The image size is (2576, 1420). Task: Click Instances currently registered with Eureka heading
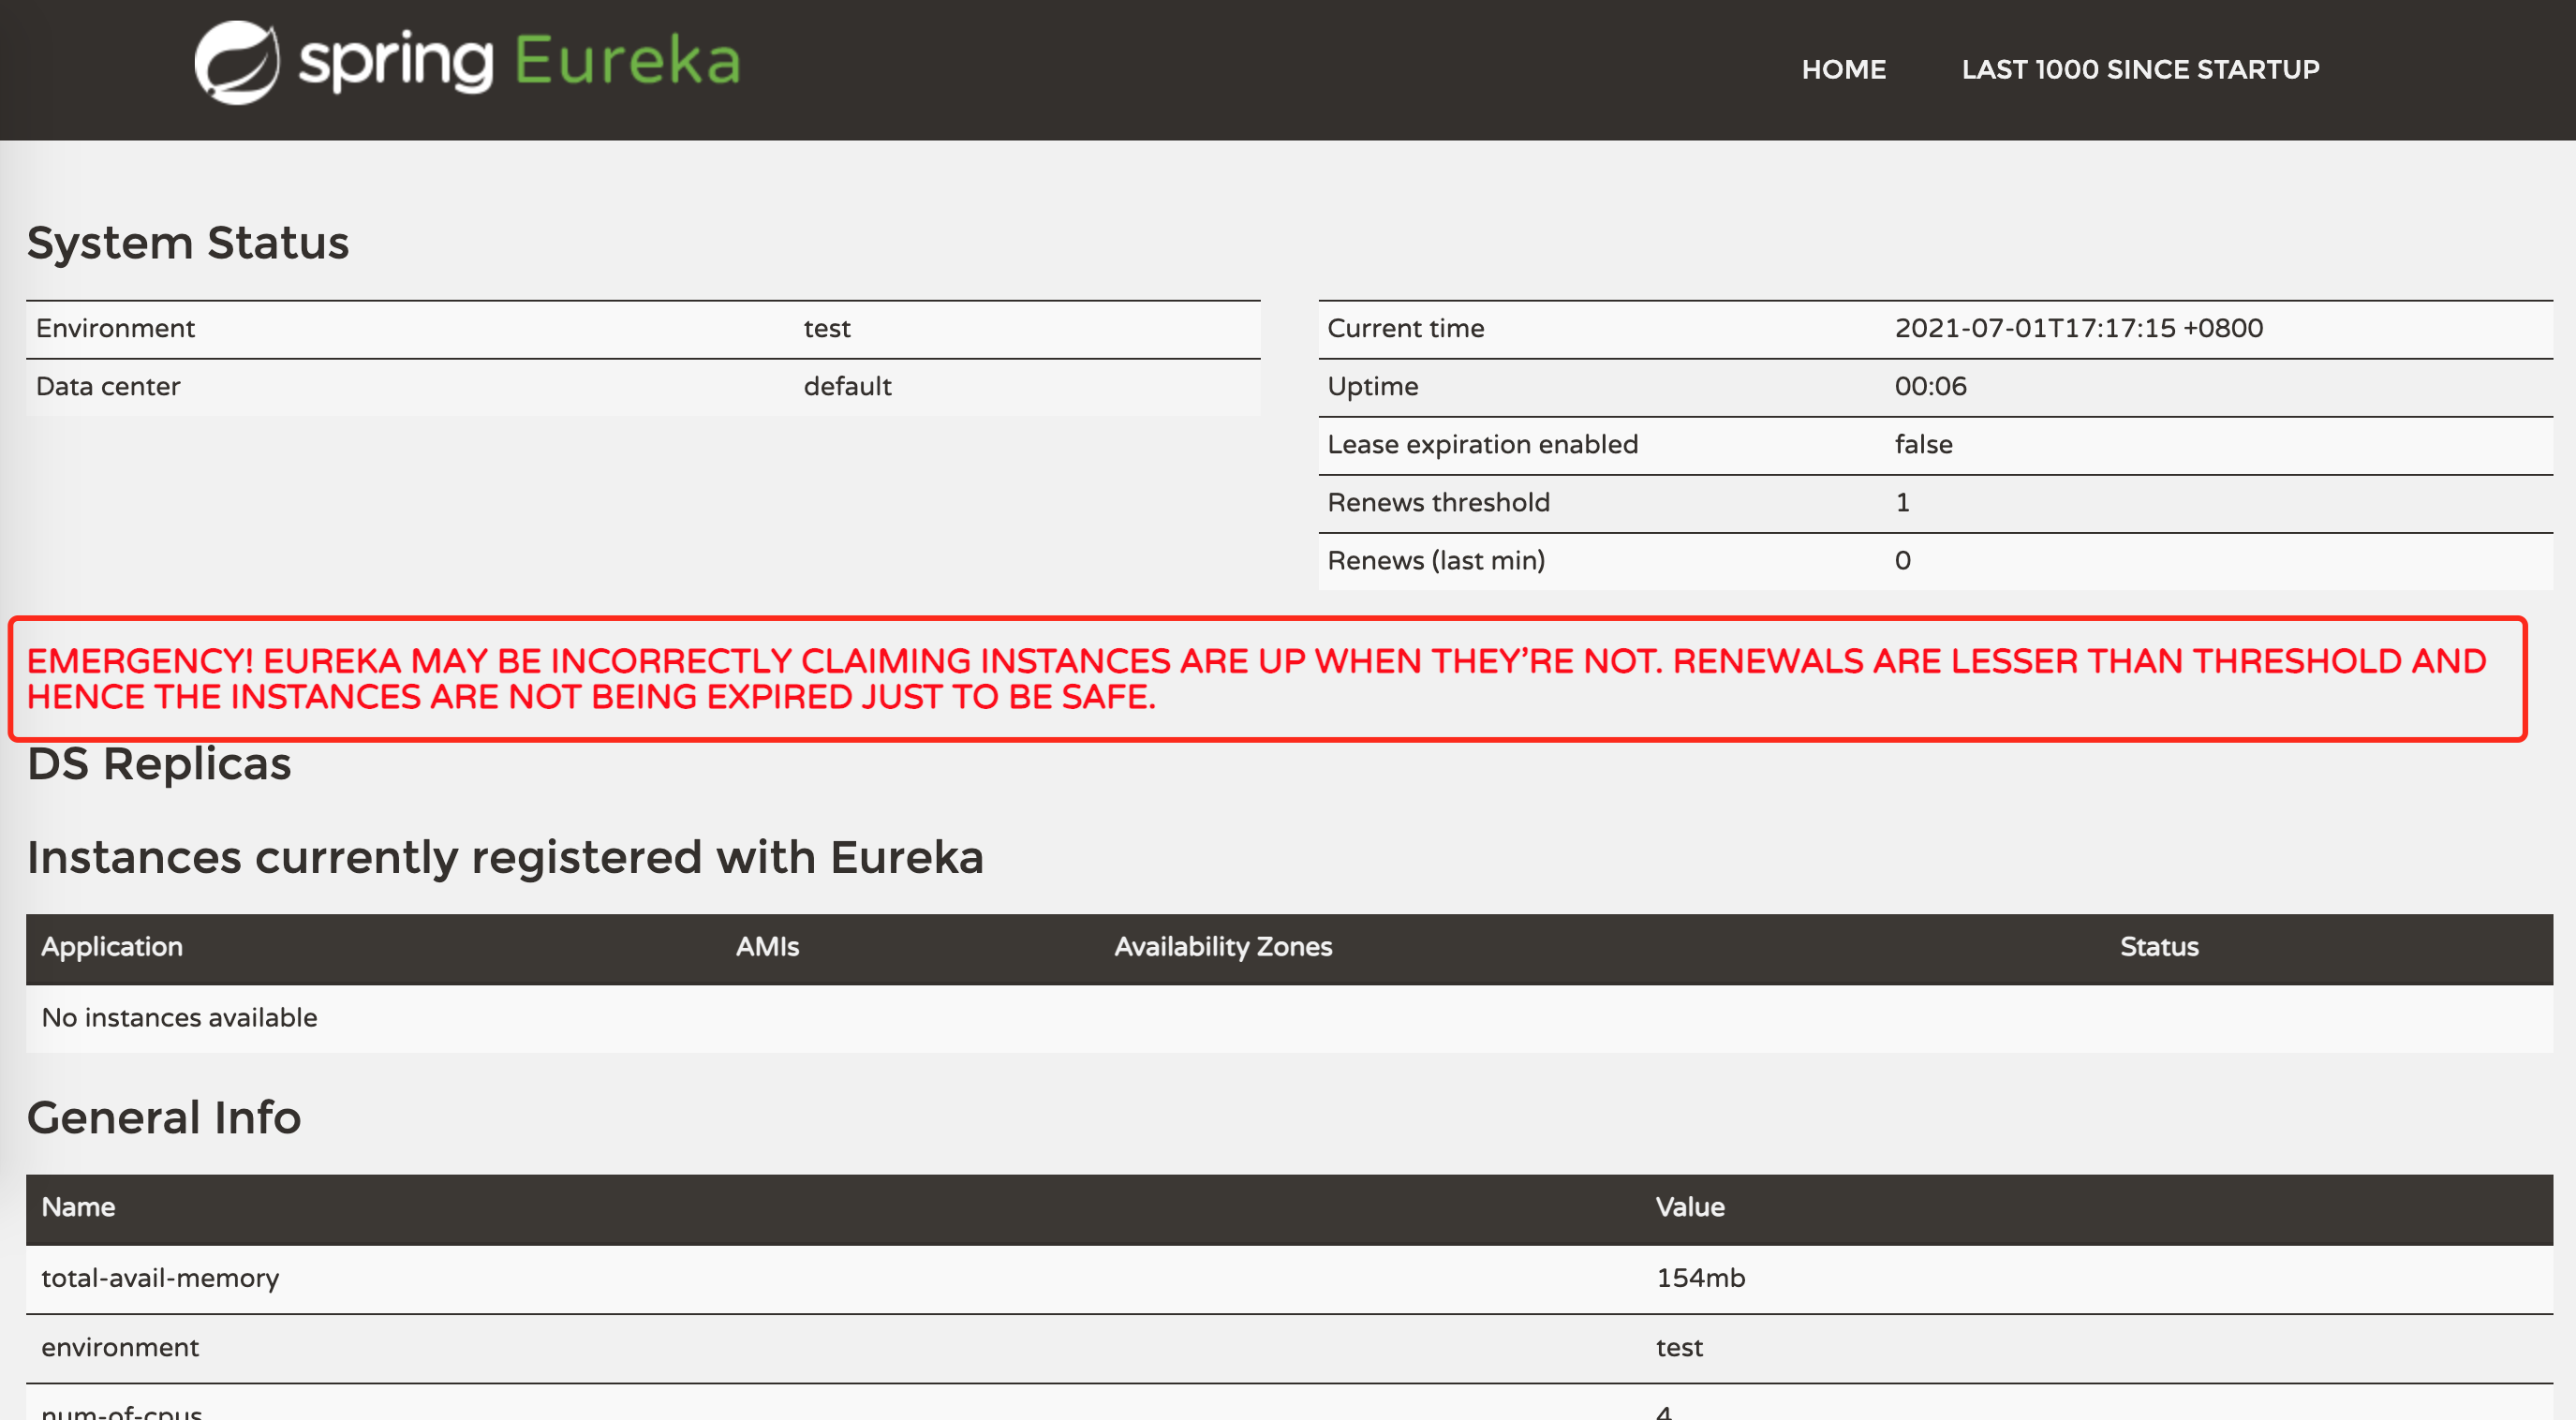click(505, 858)
